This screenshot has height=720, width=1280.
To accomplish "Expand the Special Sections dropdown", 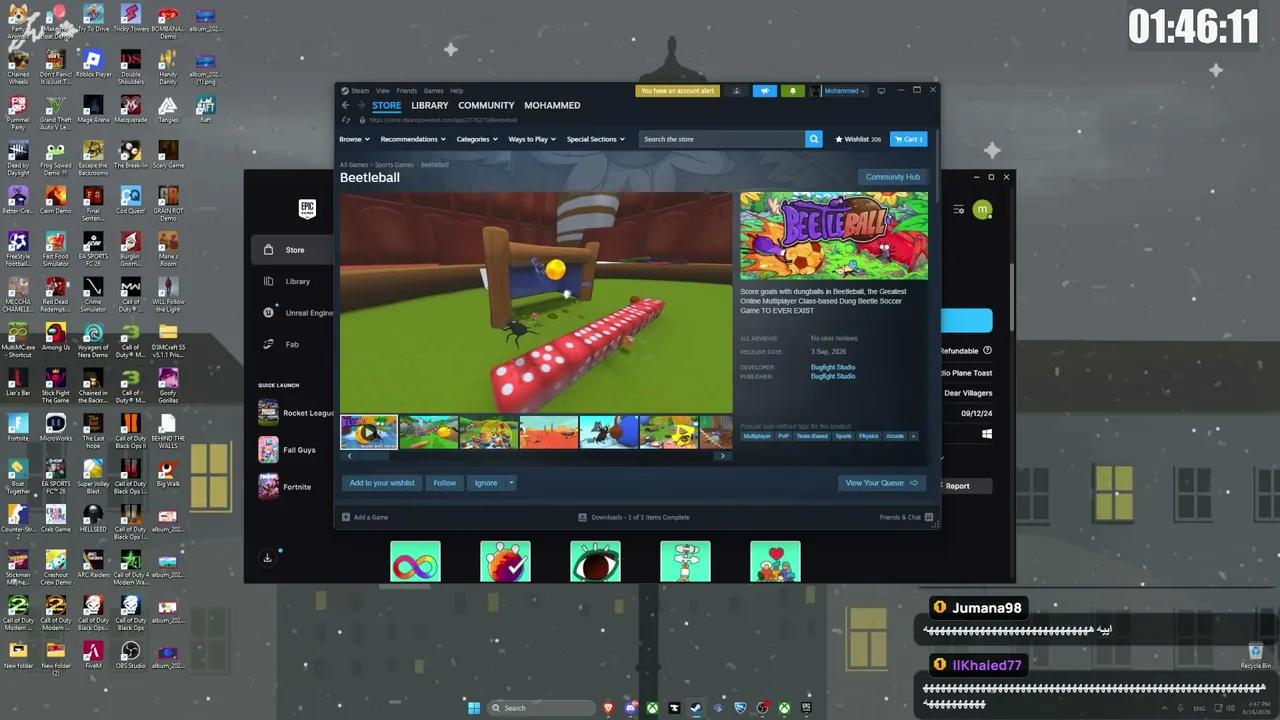I will pos(595,139).
